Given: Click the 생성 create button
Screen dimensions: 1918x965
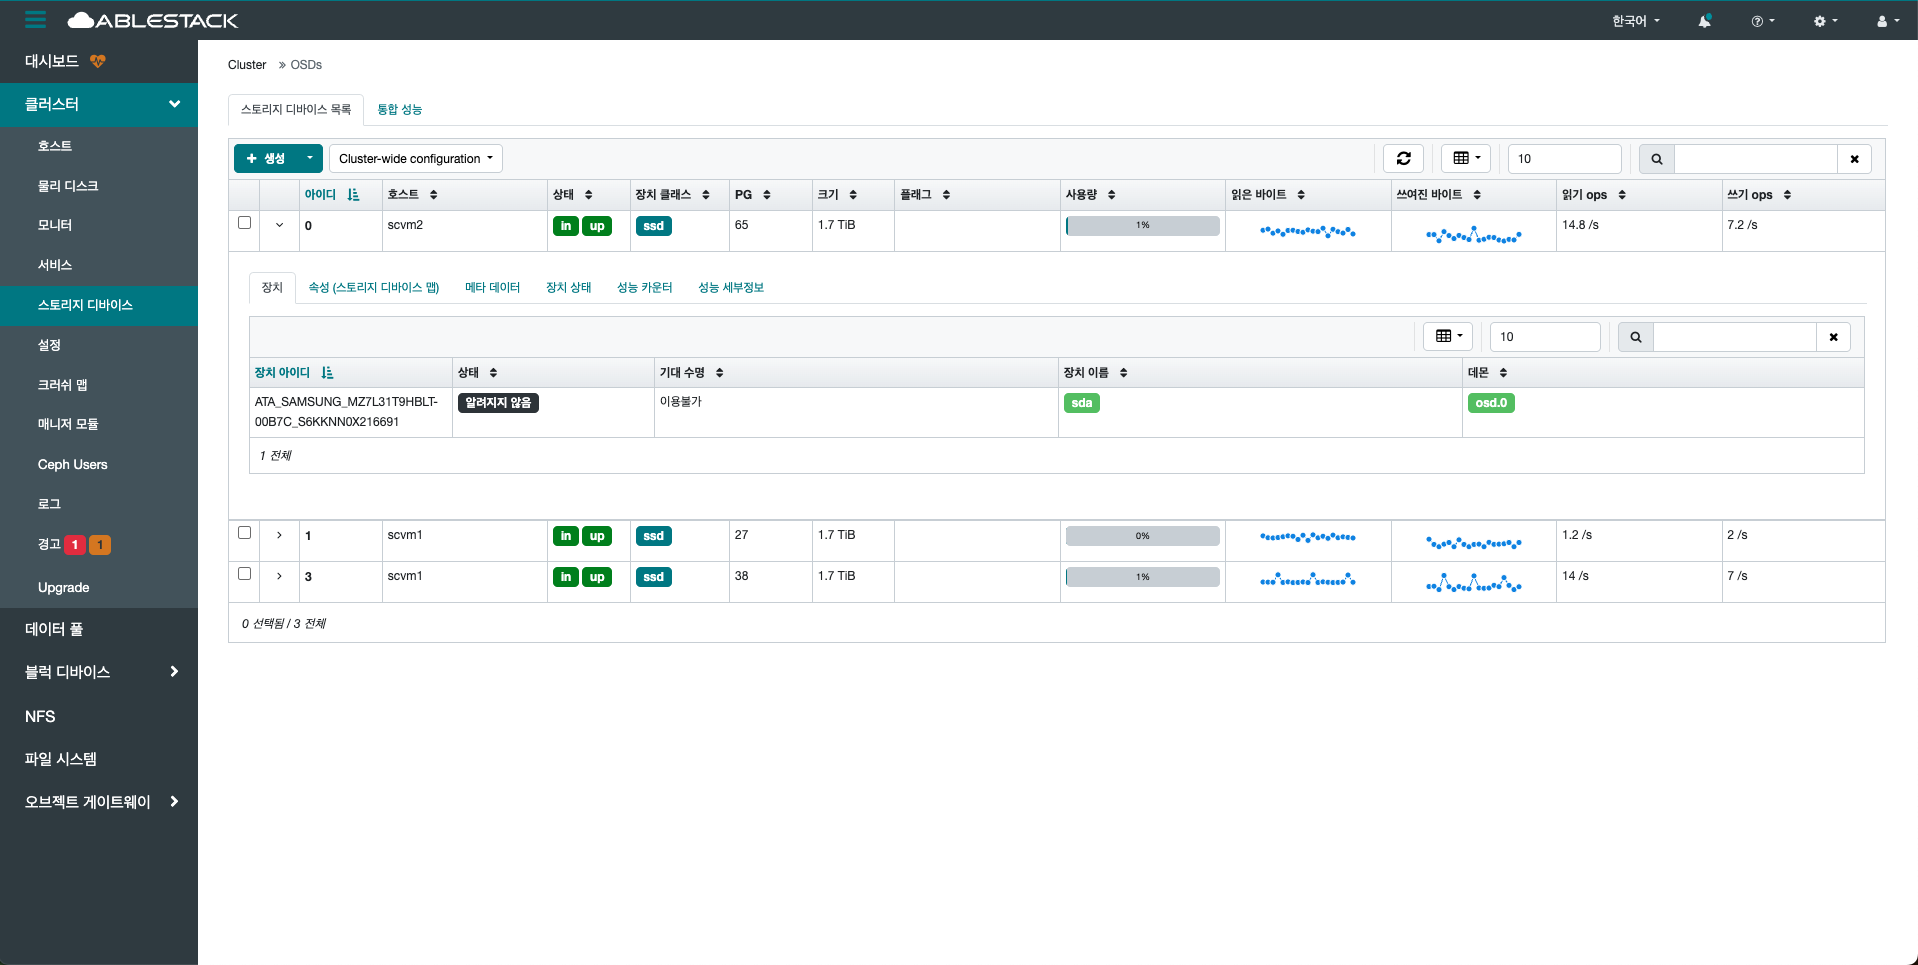Looking at the screenshot, I should click(266, 159).
